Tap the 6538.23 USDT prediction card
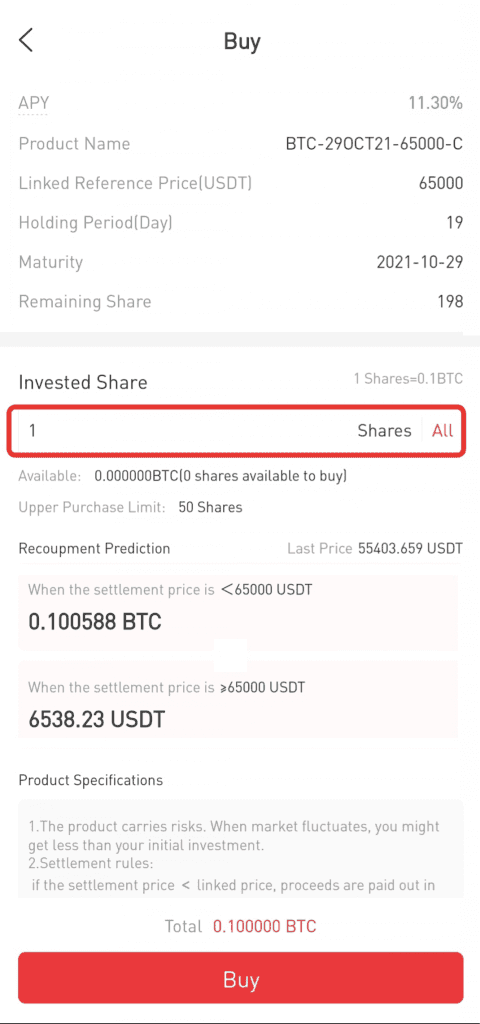480x1024 pixels. click(x=238, y=699)
